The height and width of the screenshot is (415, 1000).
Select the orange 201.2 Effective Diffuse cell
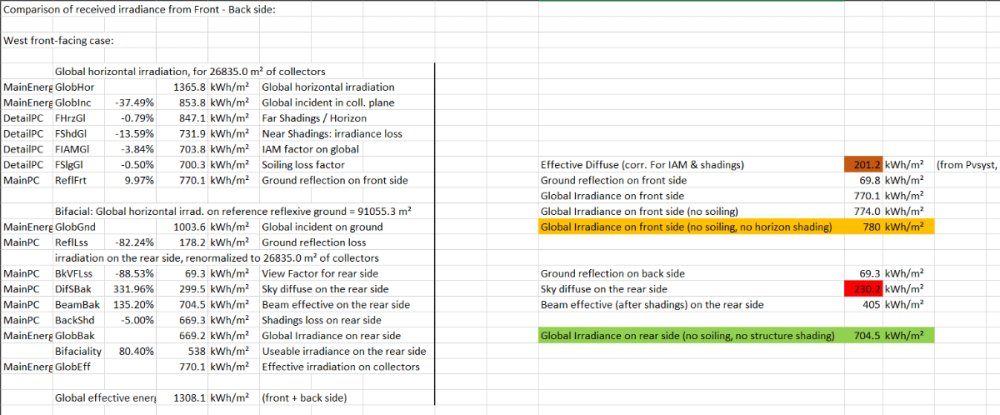862,164
